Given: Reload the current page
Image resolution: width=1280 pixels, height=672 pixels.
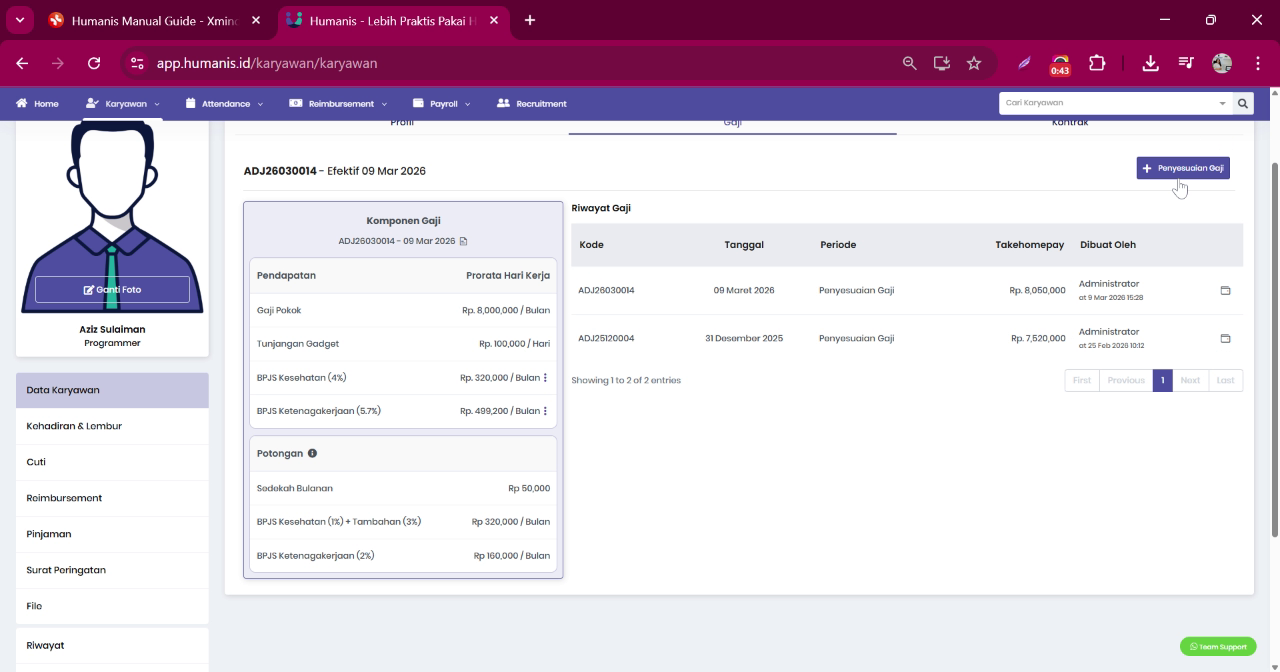Looking at the screenshot, I should point(94,63).
